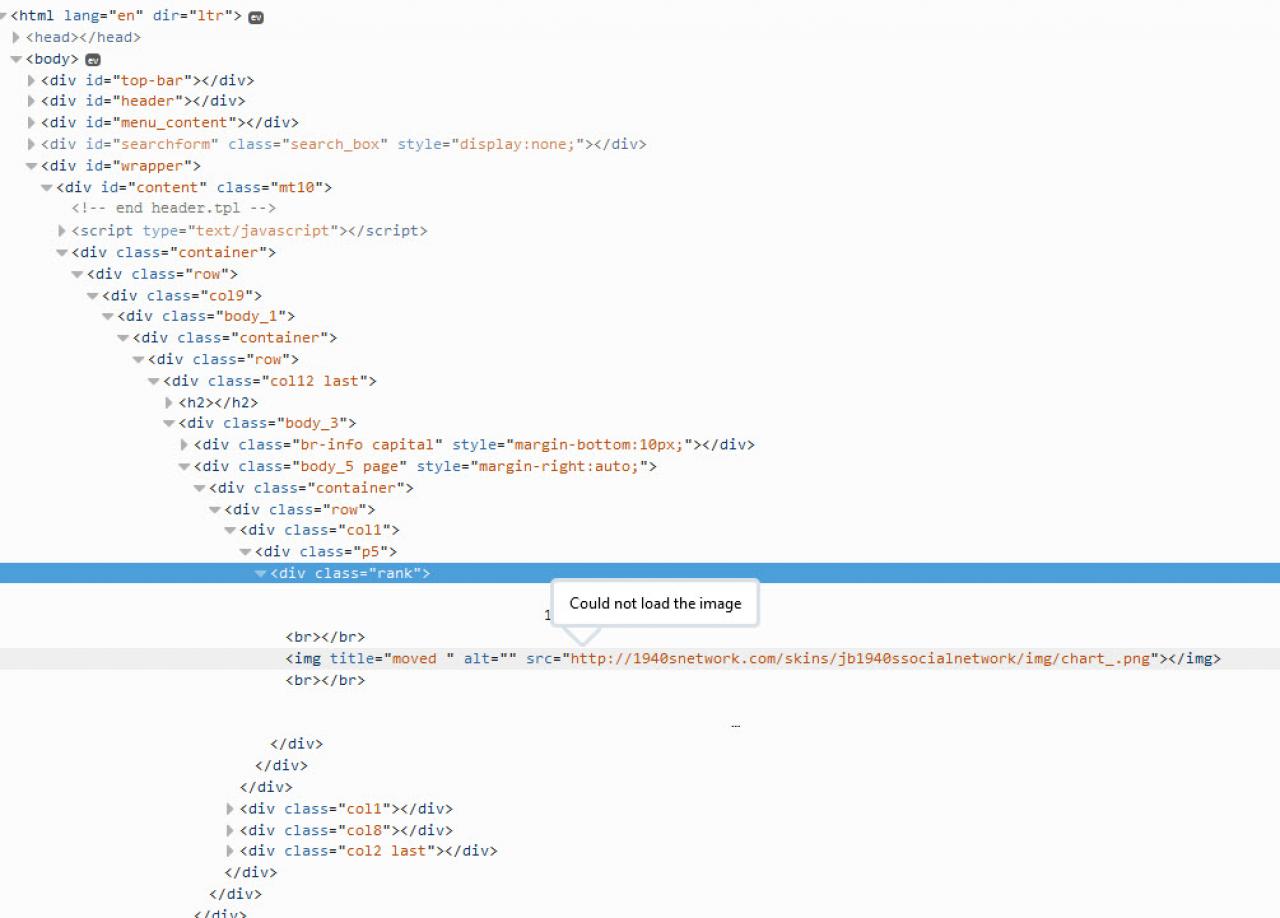1280x918 pixels.
Task: Click the ev badge beside the body tag
Action: coord(93,60)
